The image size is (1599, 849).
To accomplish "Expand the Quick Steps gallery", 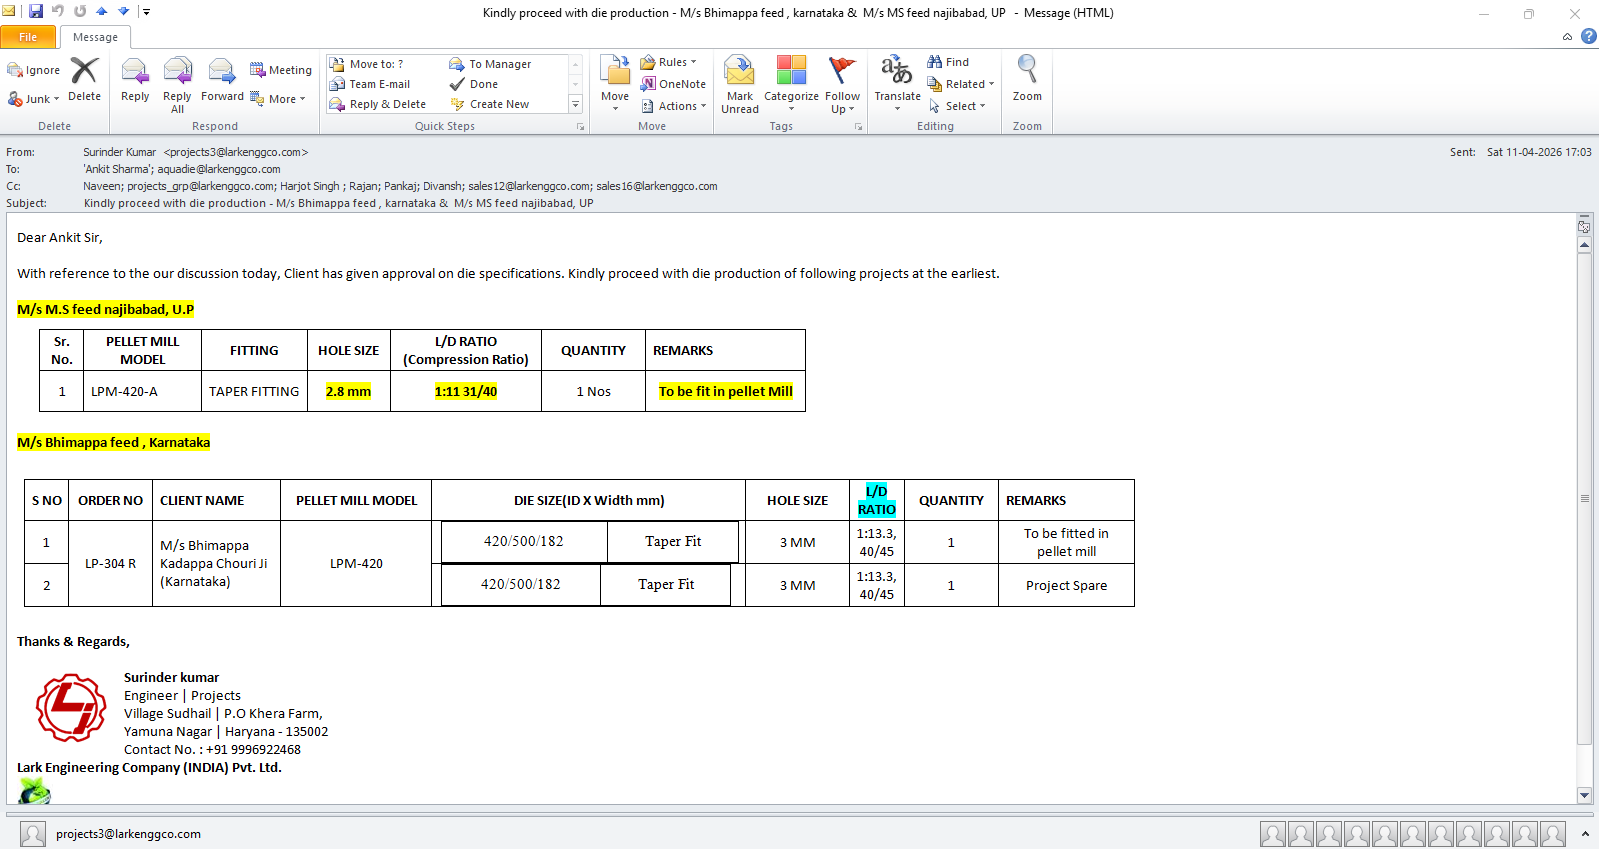I will 575,104.
